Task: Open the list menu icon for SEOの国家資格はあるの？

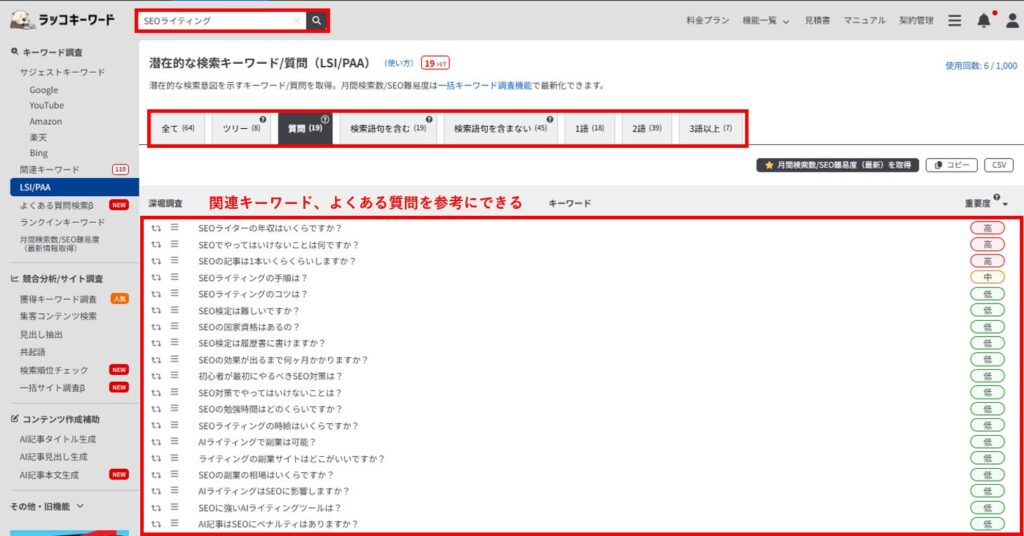Action: (x=174, y=326)
